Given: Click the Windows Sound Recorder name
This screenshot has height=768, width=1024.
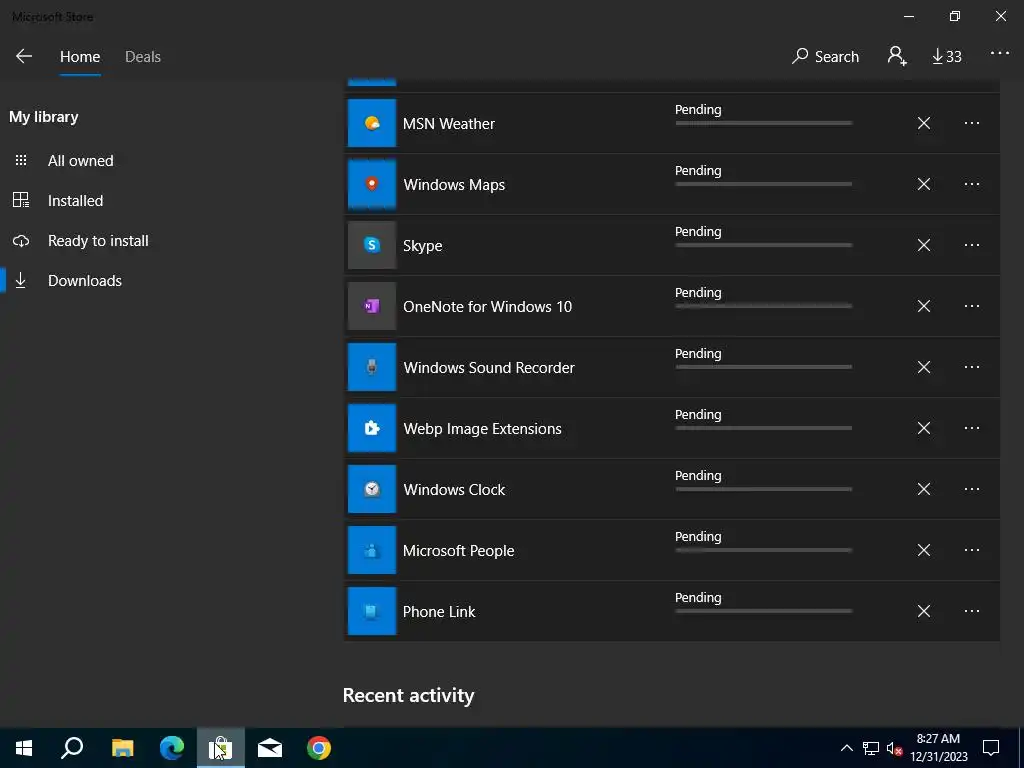Looking at the screenshot, I should pyautogui.click(x=488, y=368).
